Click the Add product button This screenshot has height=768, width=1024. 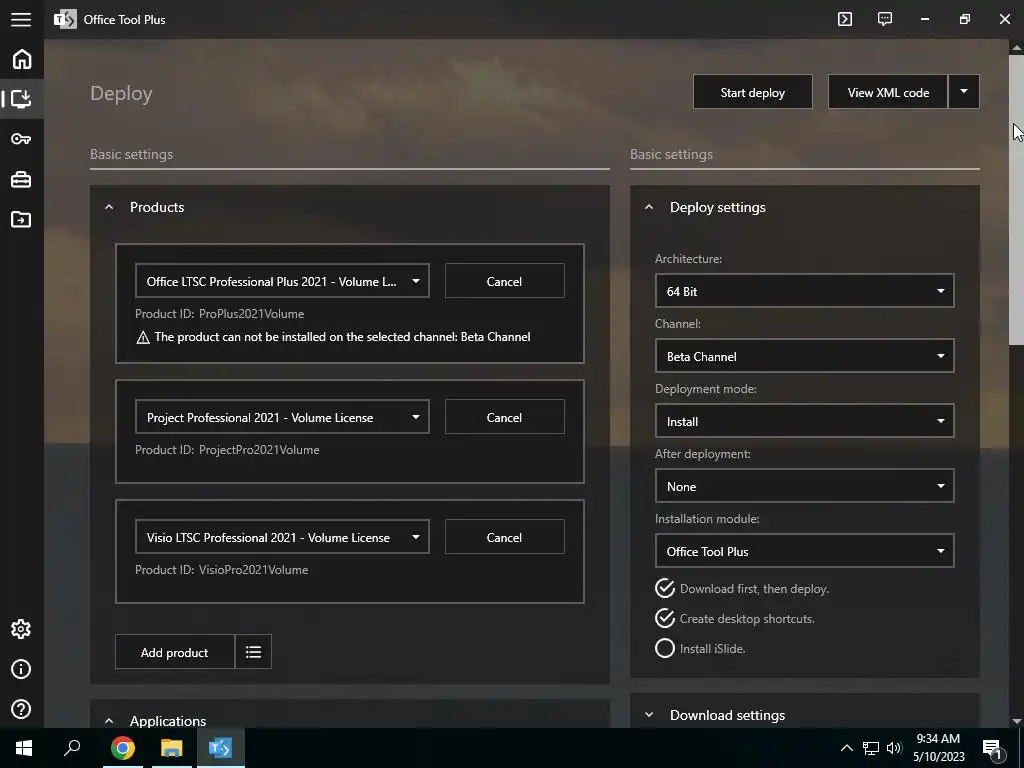click(175, 652)
